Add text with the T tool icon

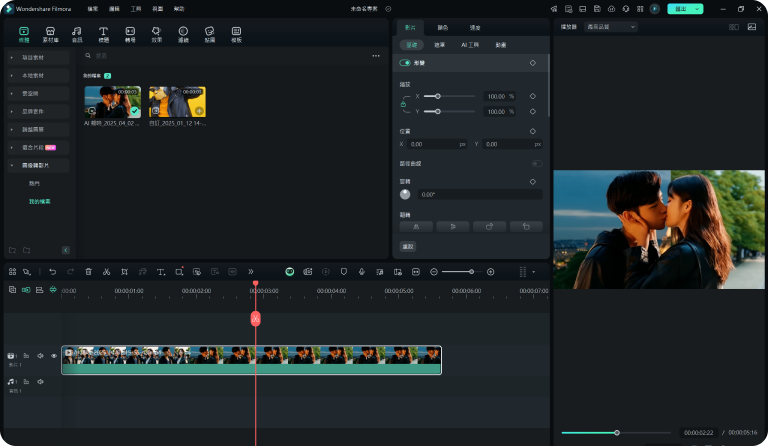tap(161, 272)
